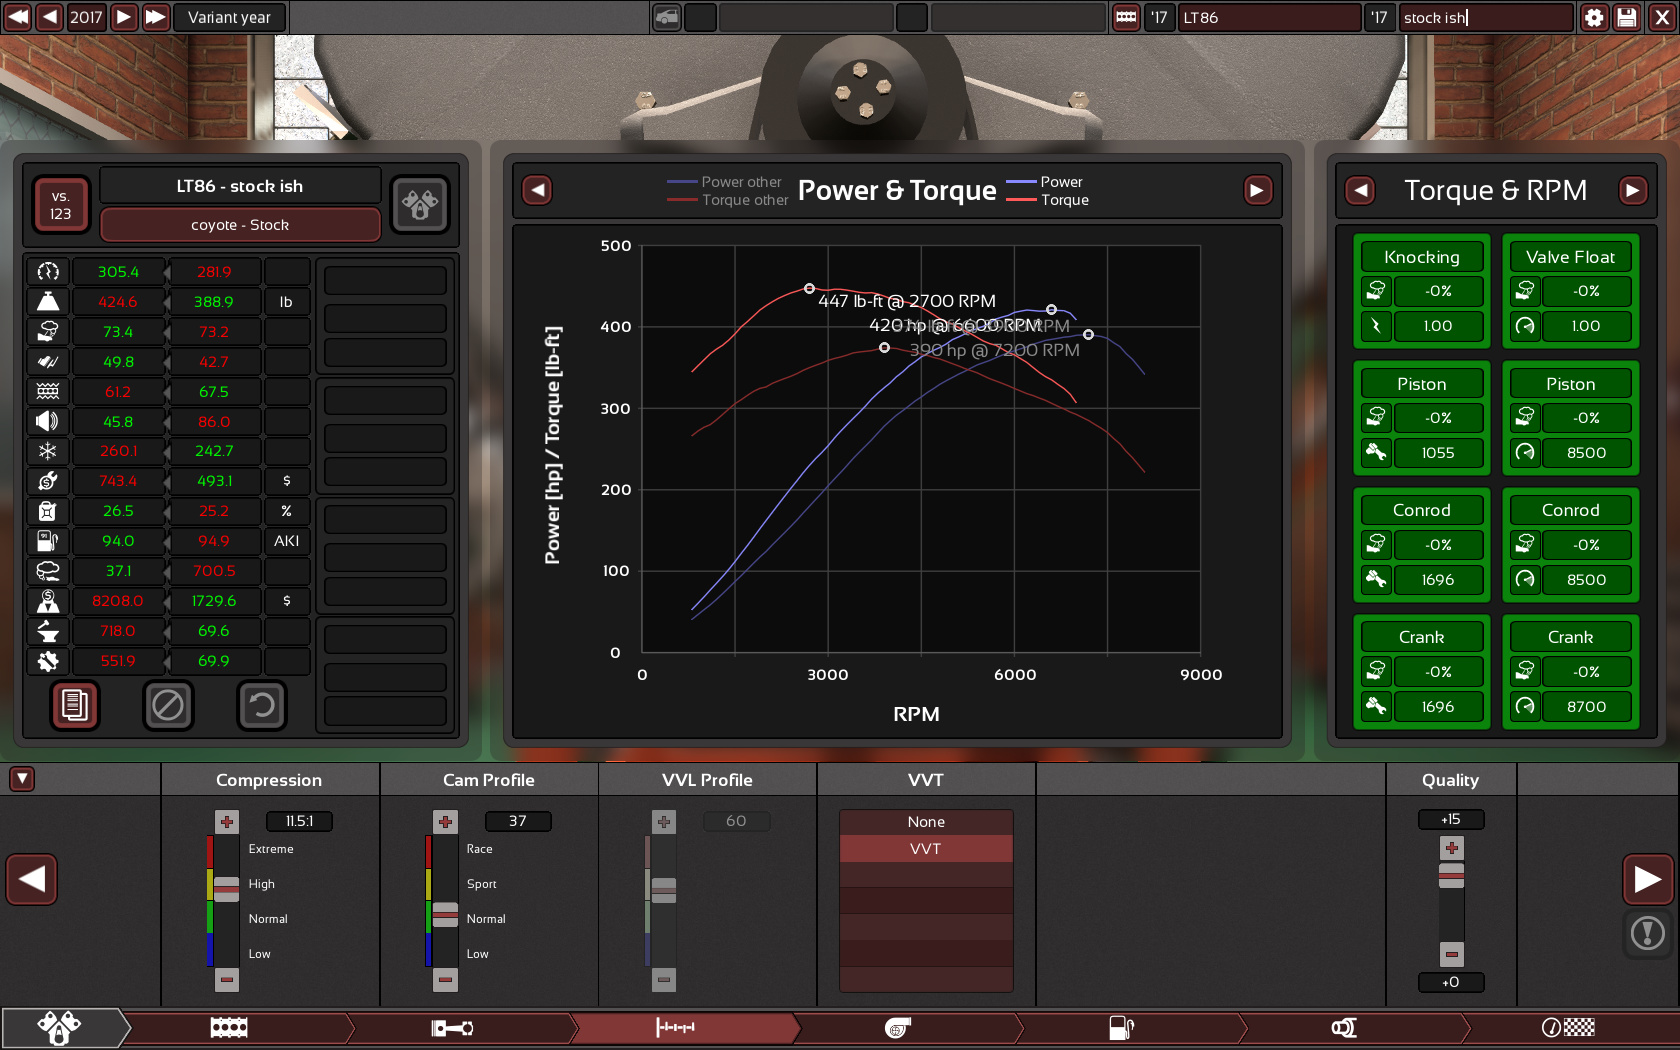Viewport: 1680px width, 1050px height.
Task: Select the VVT option in VVT list
Action: 926,849
